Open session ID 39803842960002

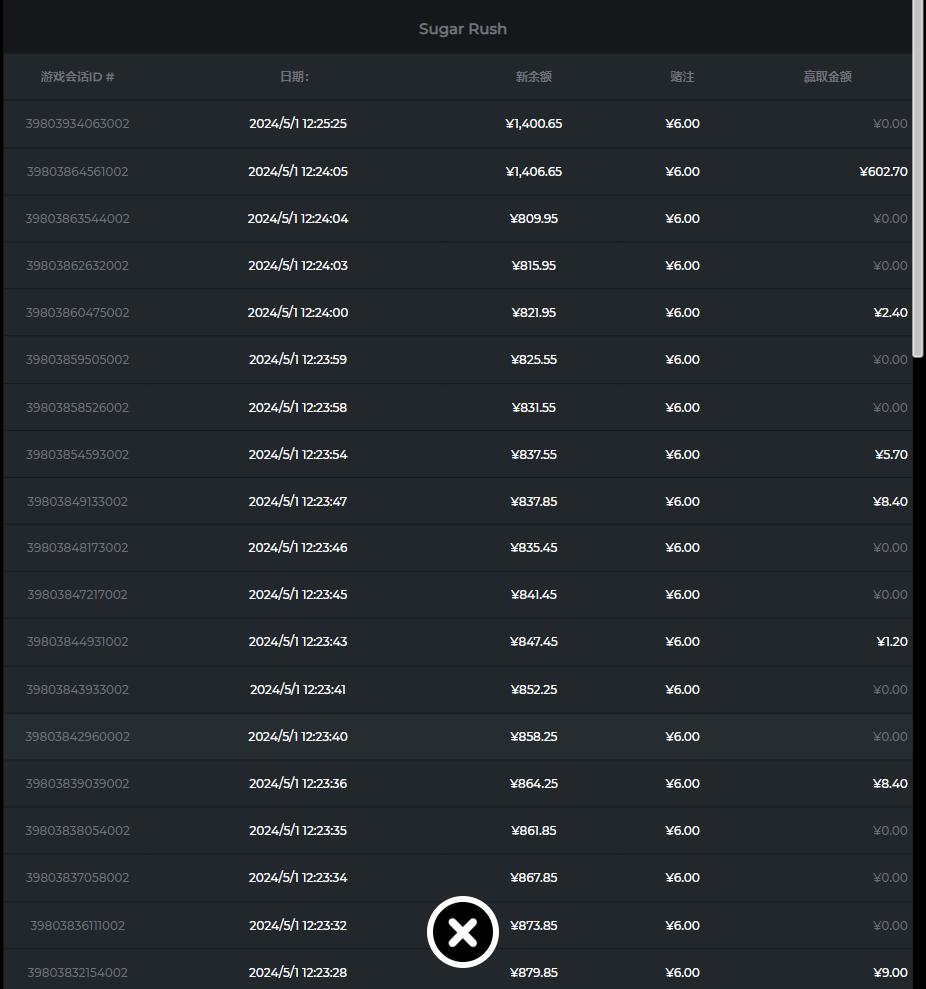pyautogui.click(x=78, y=736)
